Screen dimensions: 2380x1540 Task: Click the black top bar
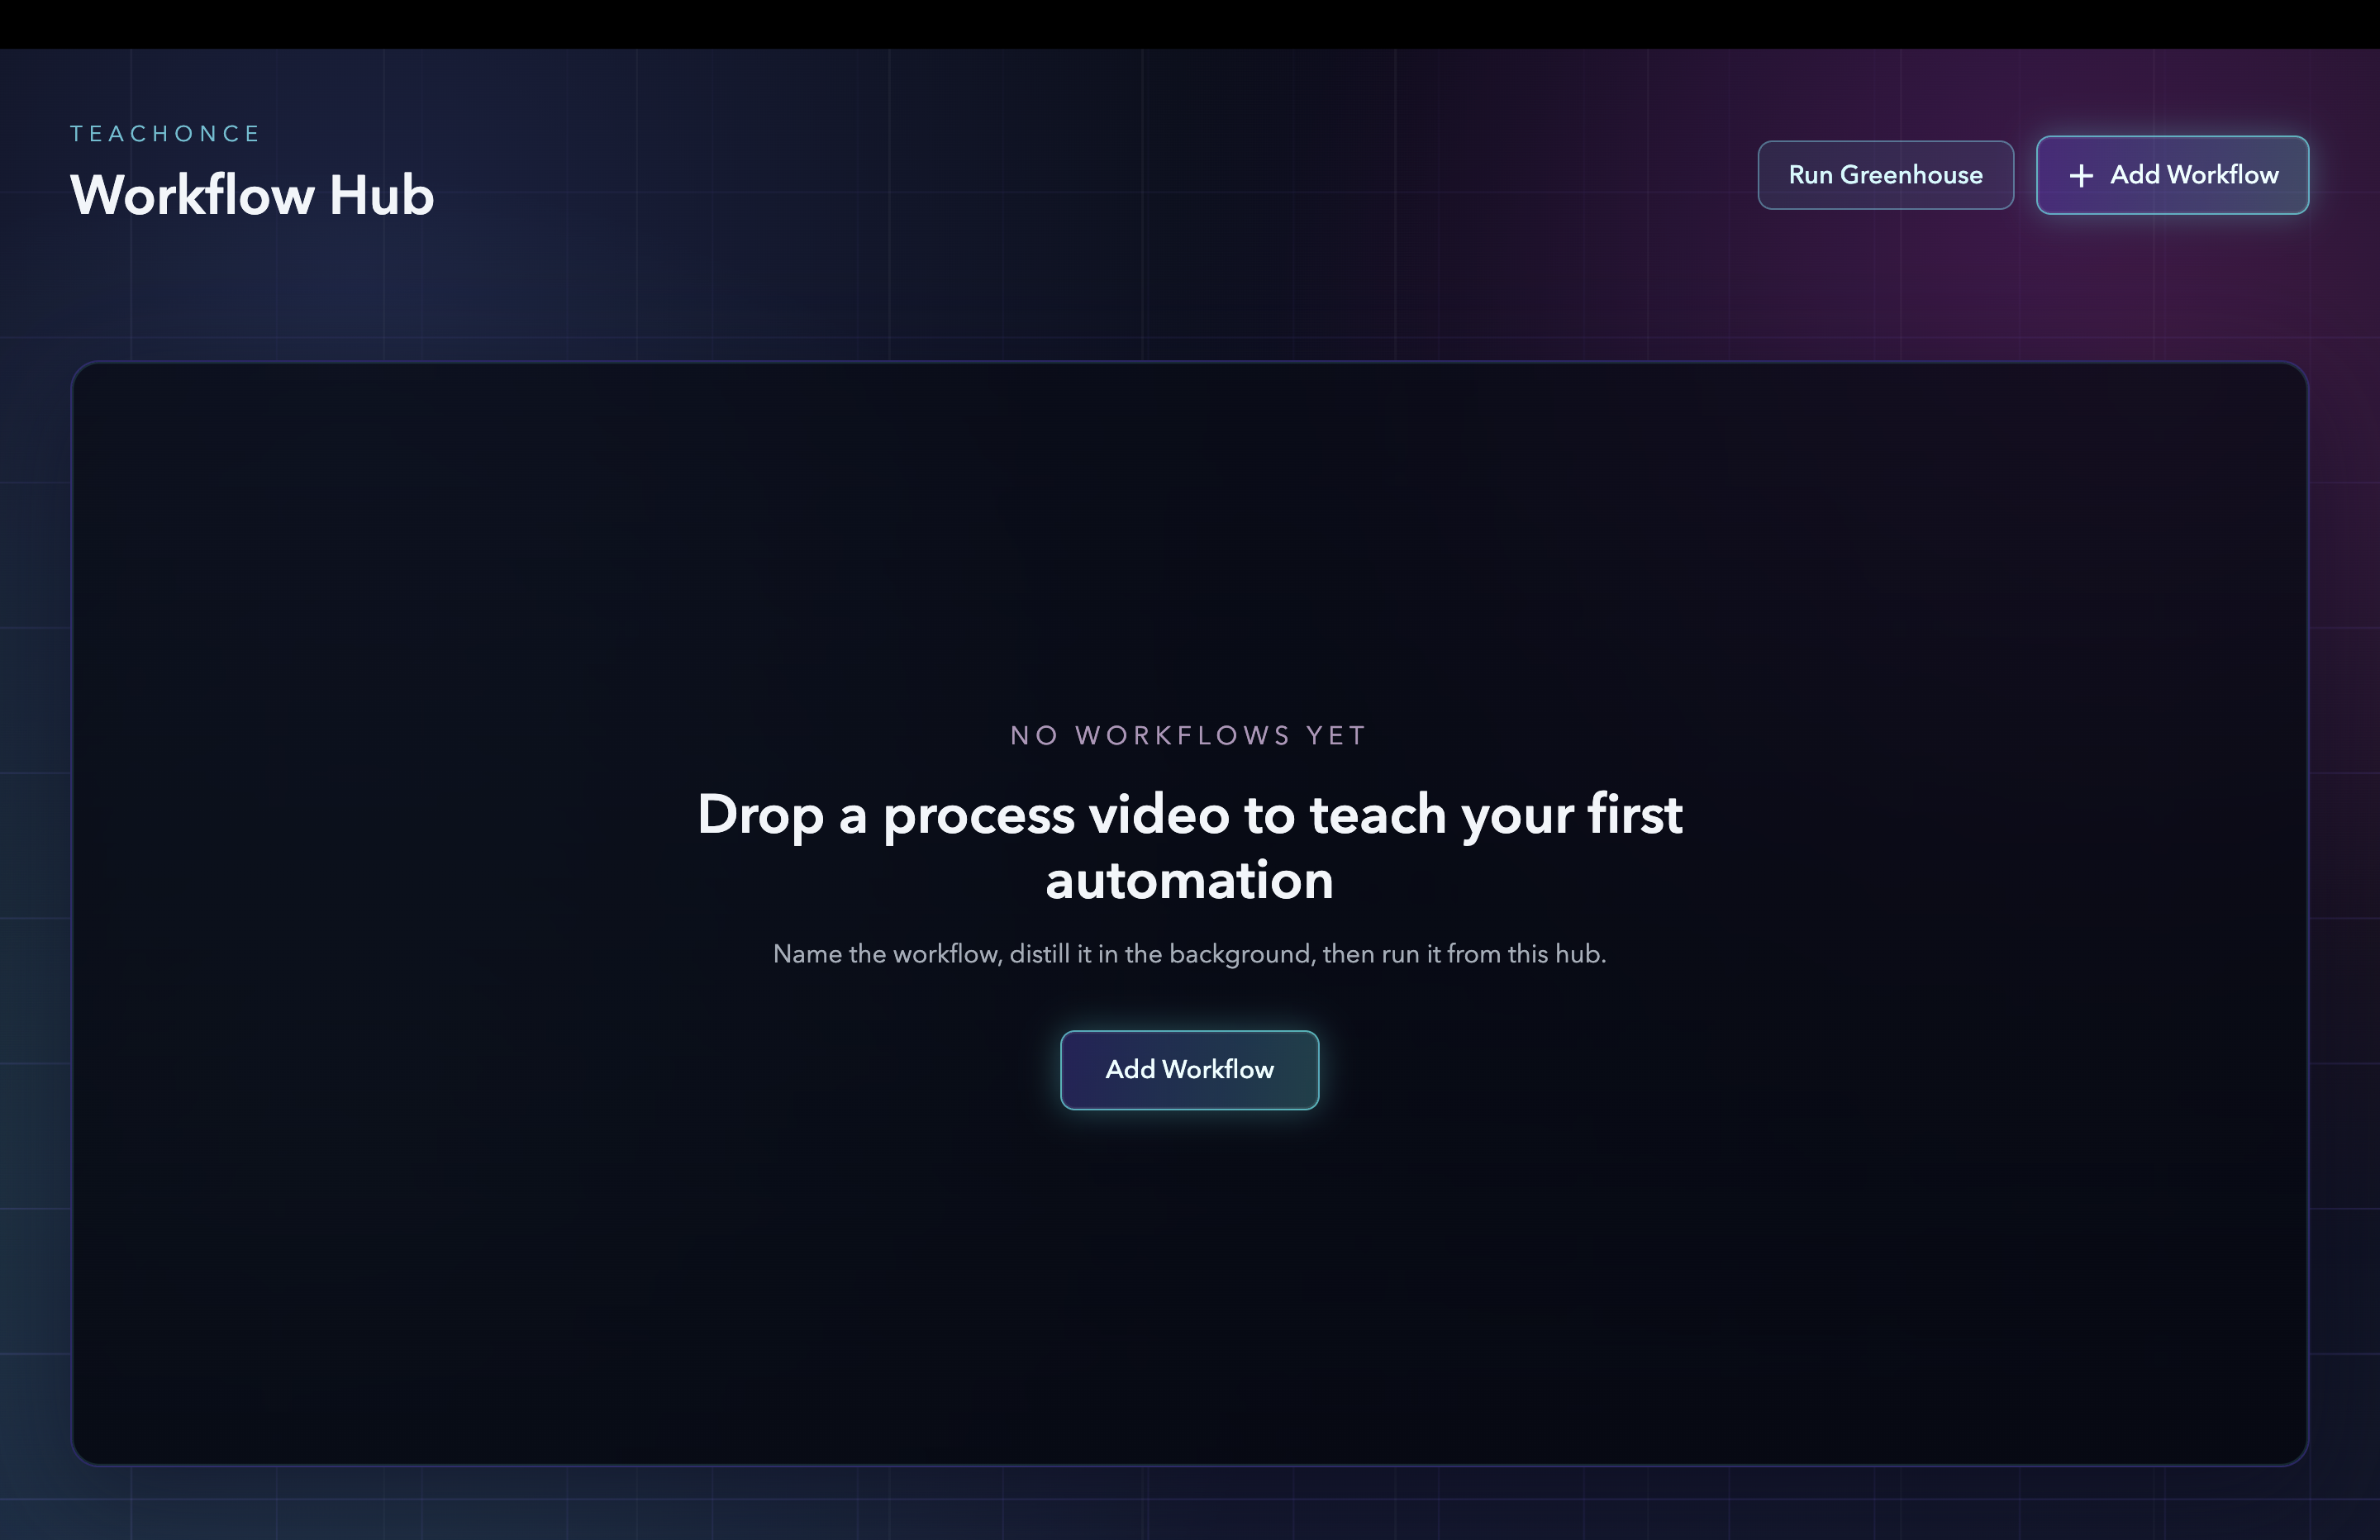(1189, 23)
